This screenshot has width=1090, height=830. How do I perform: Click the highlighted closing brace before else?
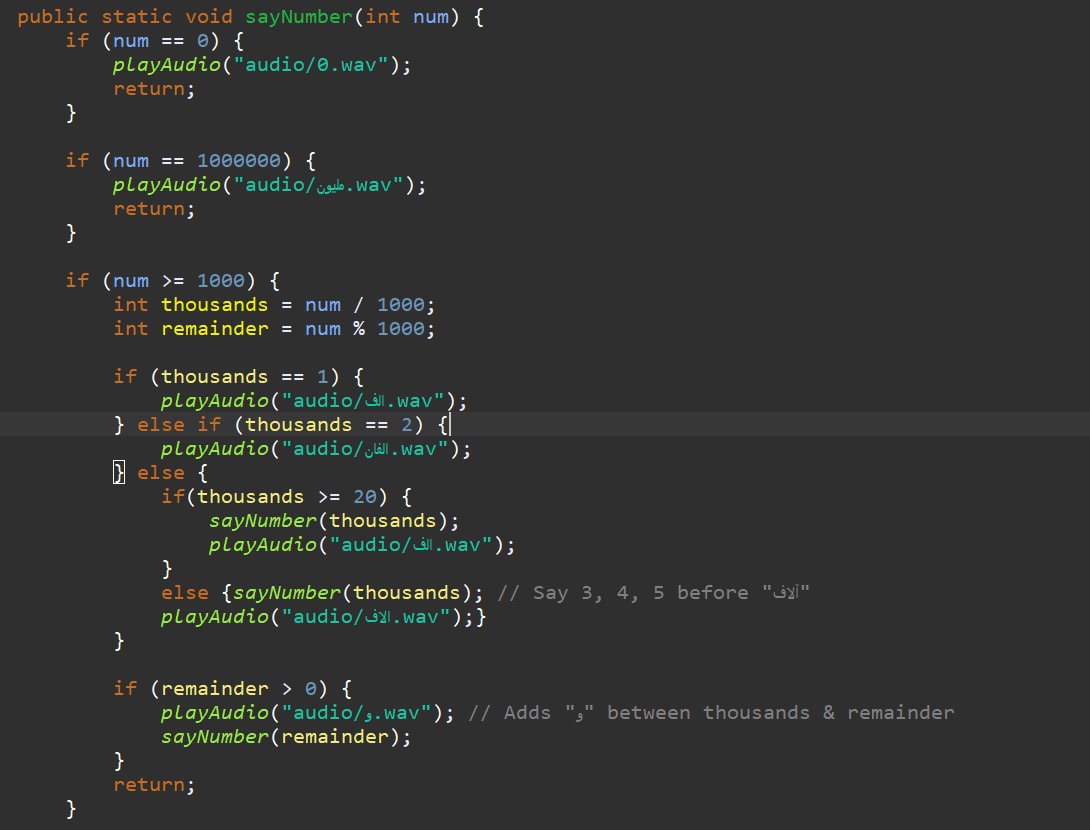click(118, 473)
